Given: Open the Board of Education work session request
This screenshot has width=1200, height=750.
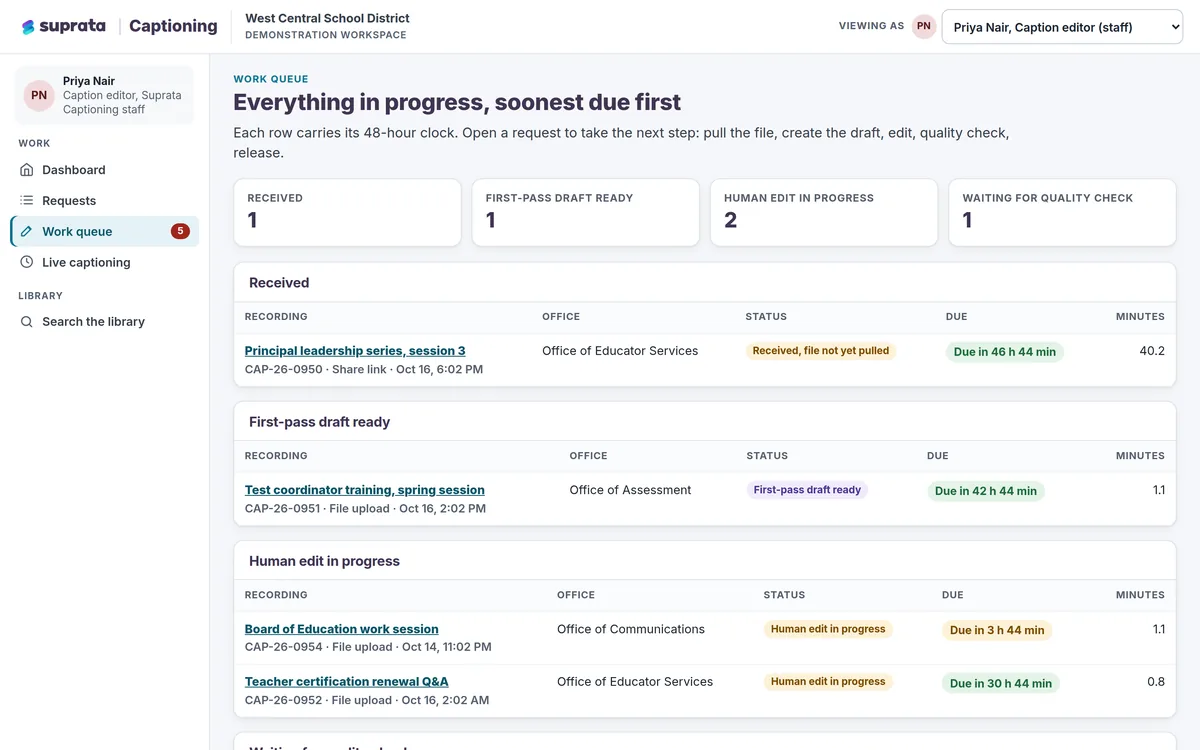Looking at the screenshot, I should pos(342,629).
